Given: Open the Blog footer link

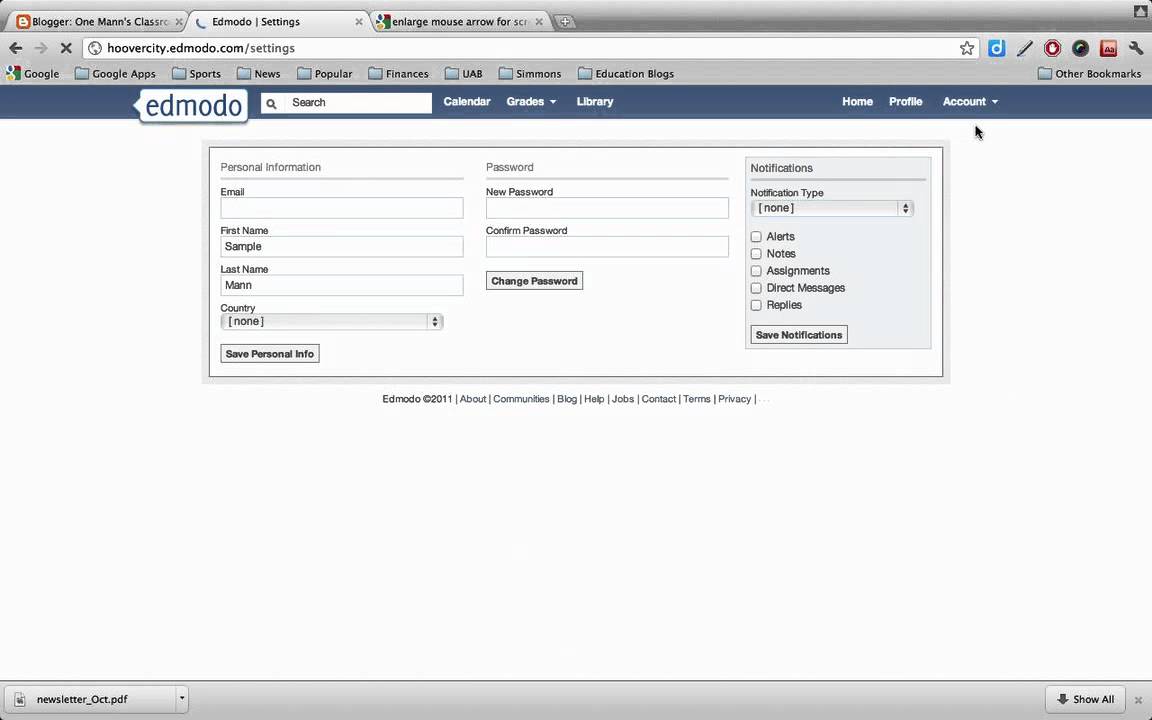Looking at the screenshot, I should click(566, 400).
